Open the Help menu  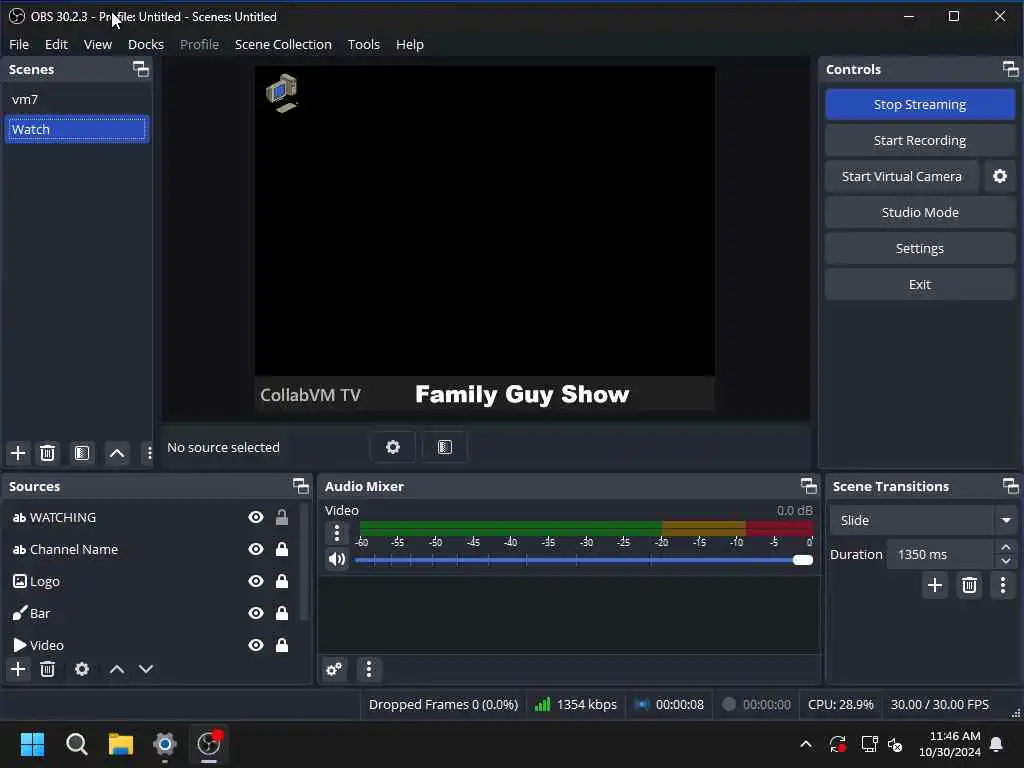point(409,44)
